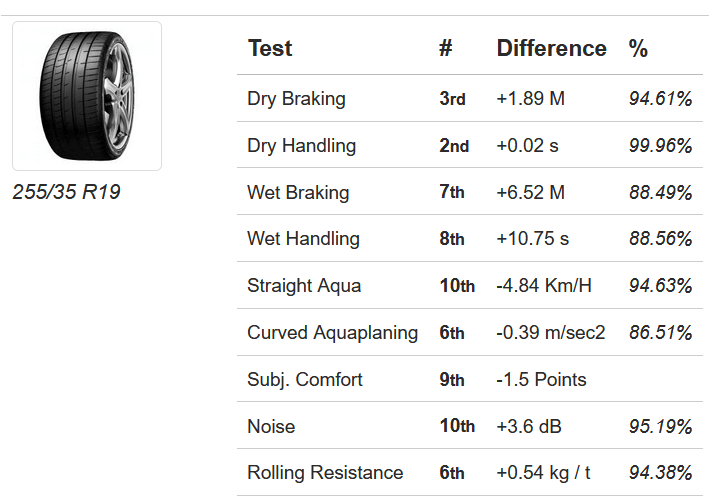
Task: Click the Noise test label
Action: (271, 427)
